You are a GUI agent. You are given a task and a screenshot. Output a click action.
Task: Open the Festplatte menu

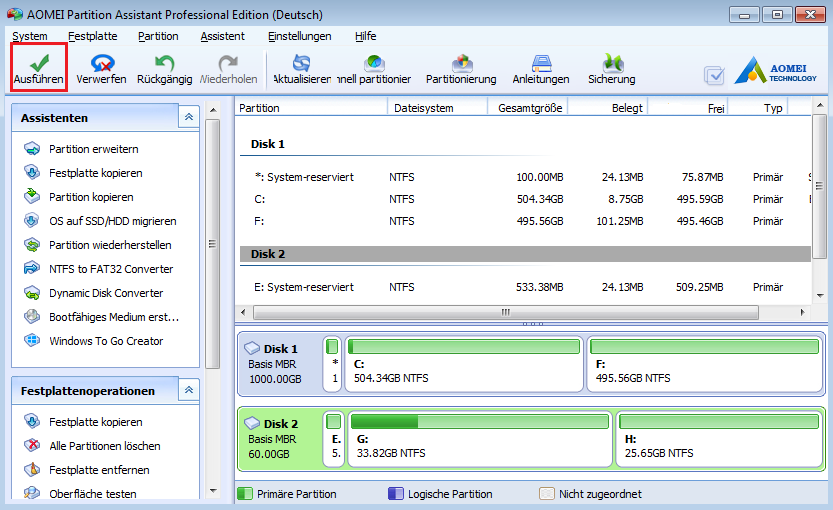tap(92, 36)
